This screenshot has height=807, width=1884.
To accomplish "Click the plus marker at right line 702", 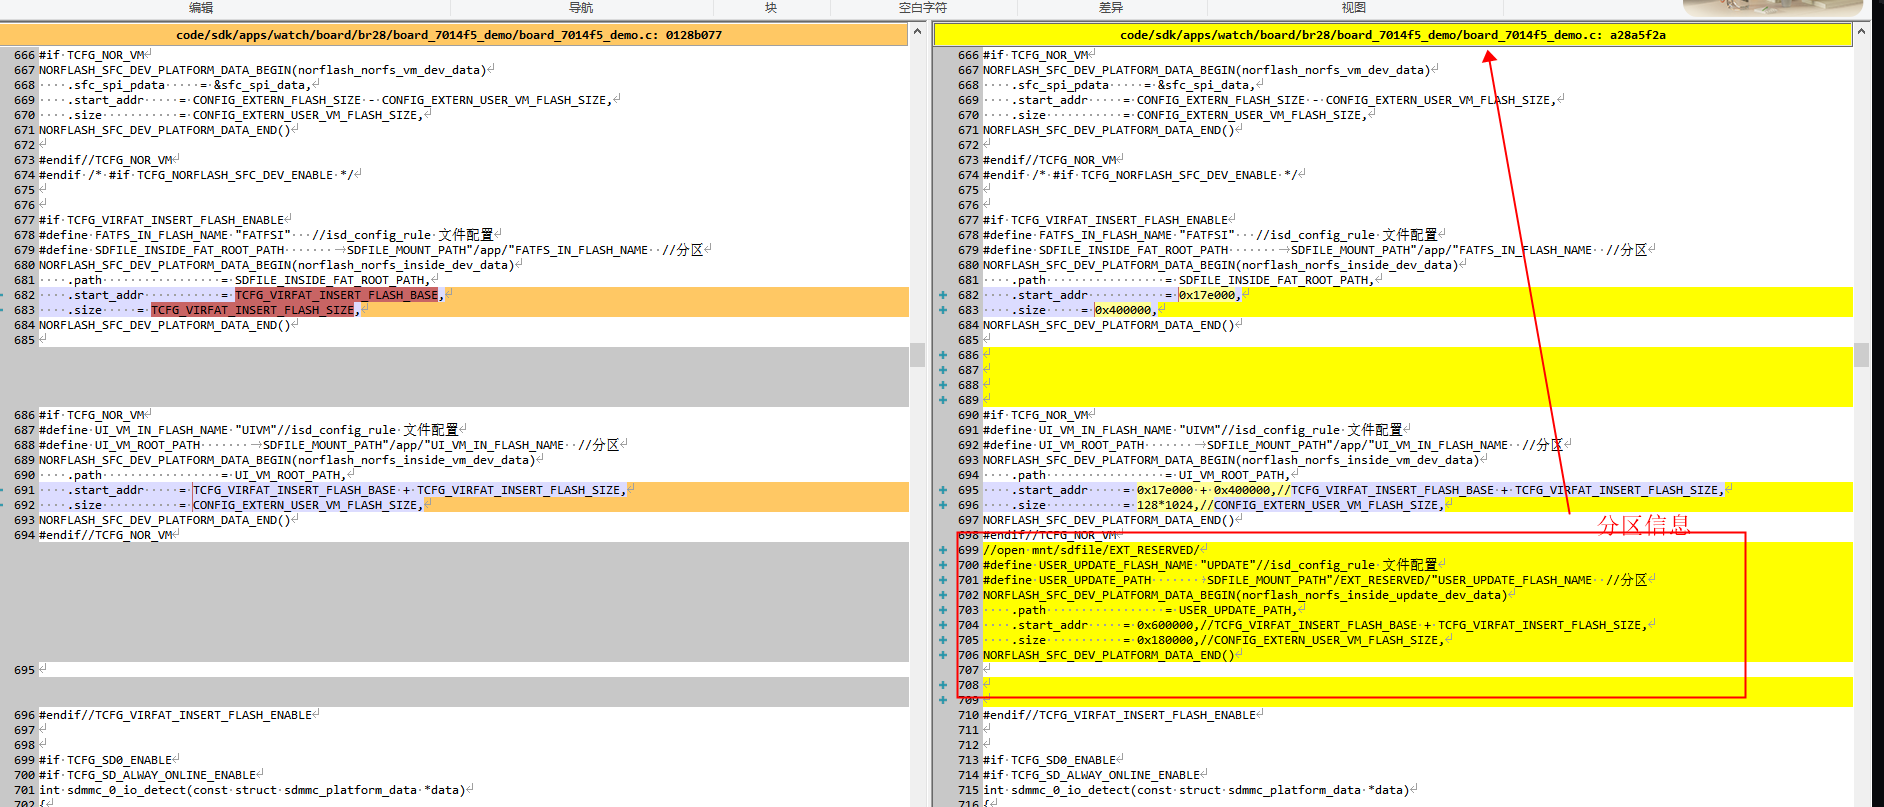I will (943, 595).
